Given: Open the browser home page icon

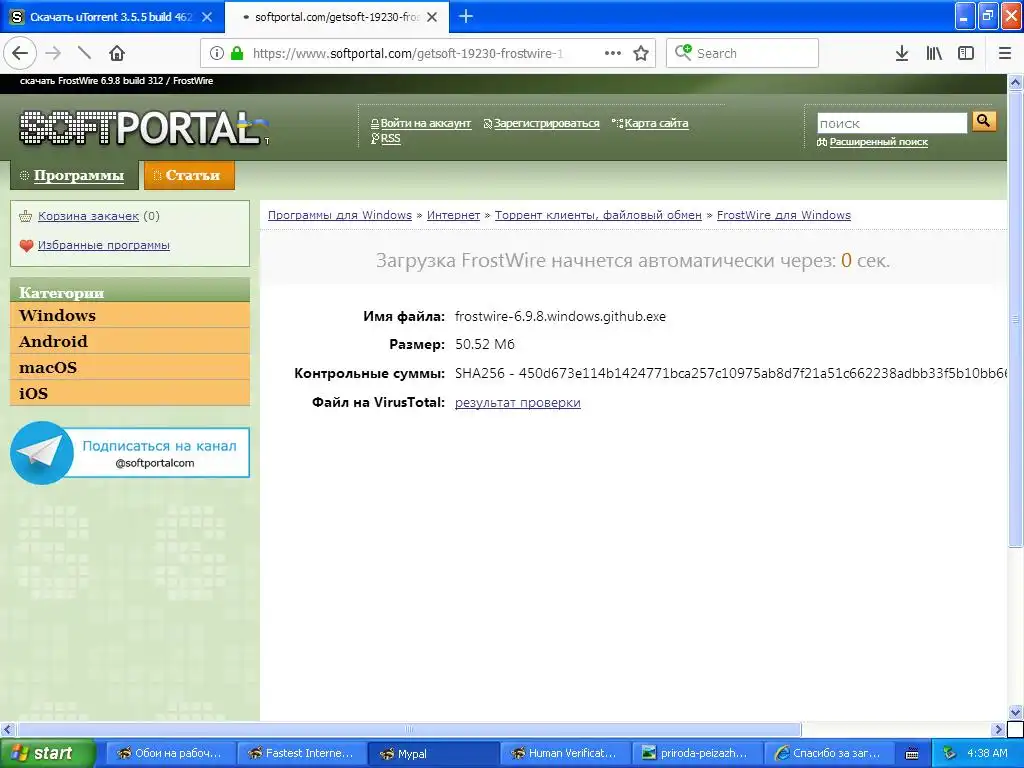Looking at the screenshot, I should pos(117,54).
